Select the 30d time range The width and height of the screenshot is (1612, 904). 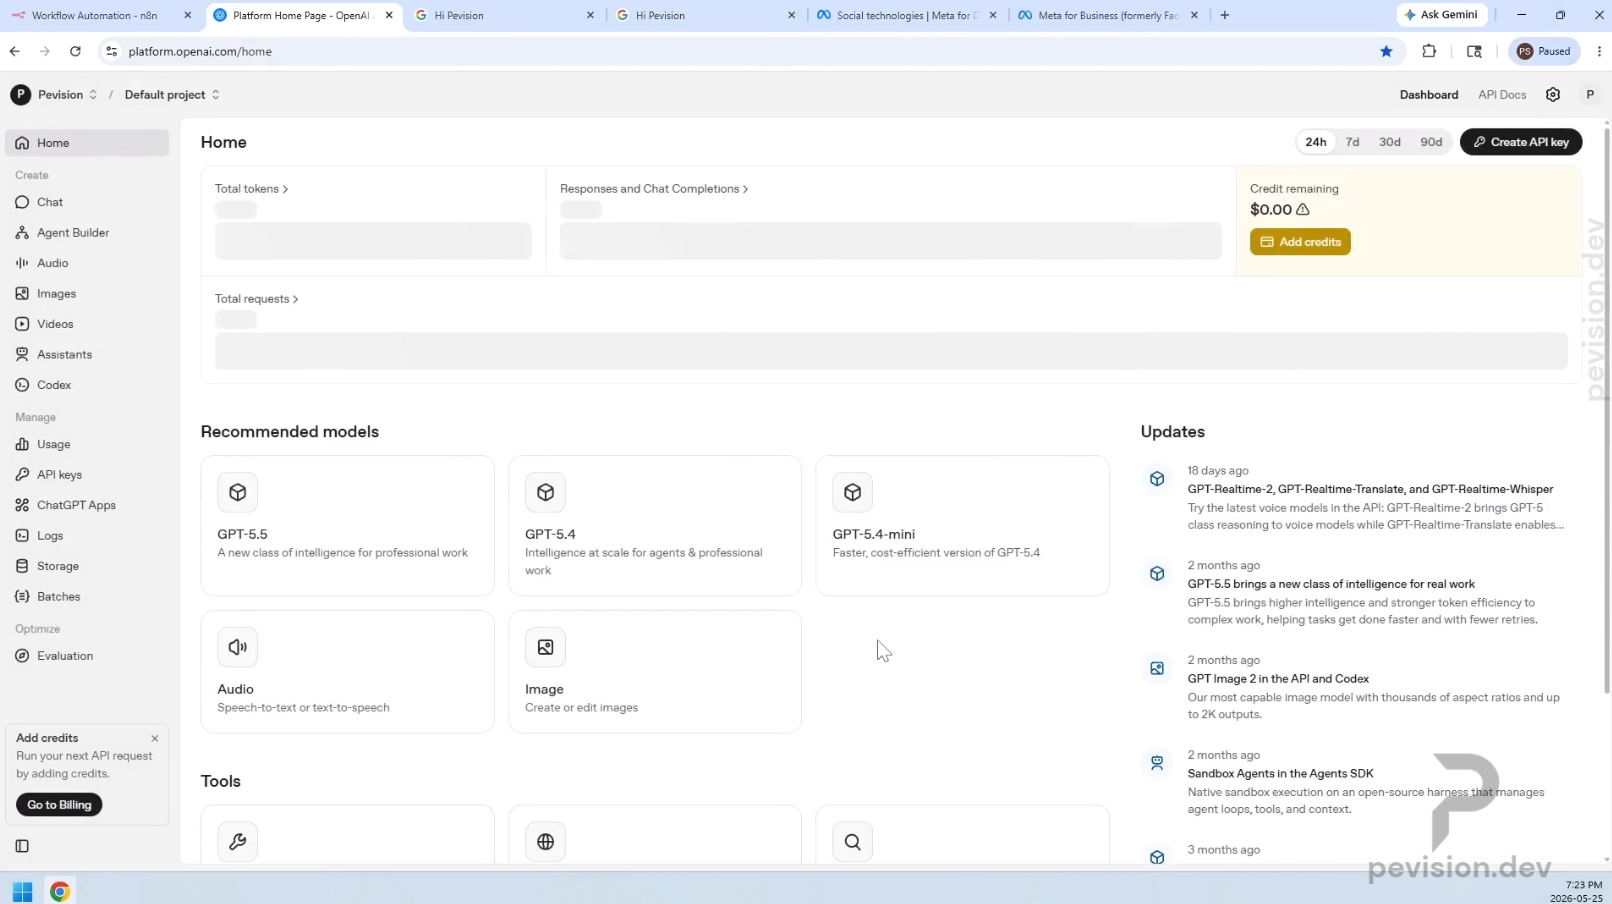pos(1390,142)
